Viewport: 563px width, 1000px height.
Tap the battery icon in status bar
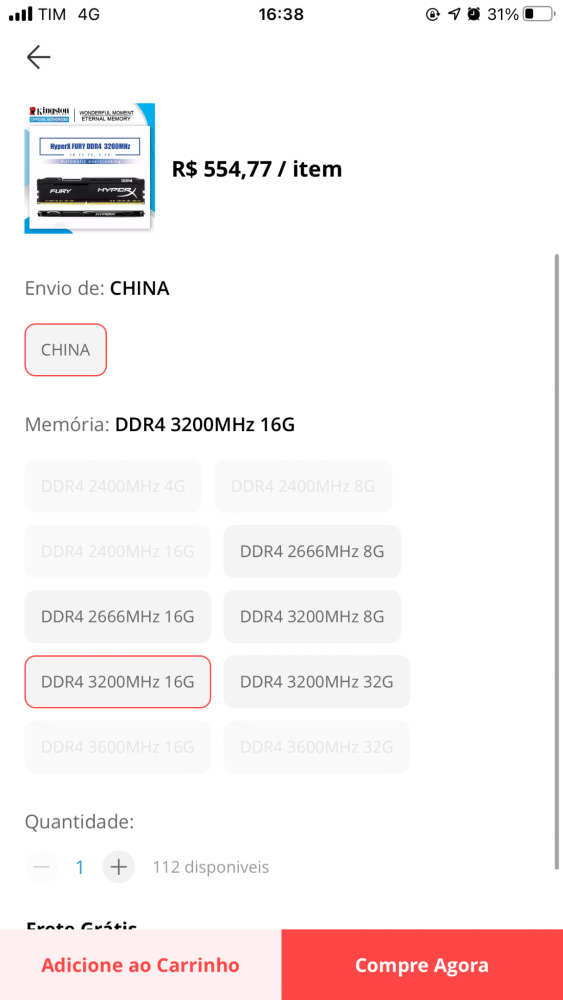tap(539, 14)
